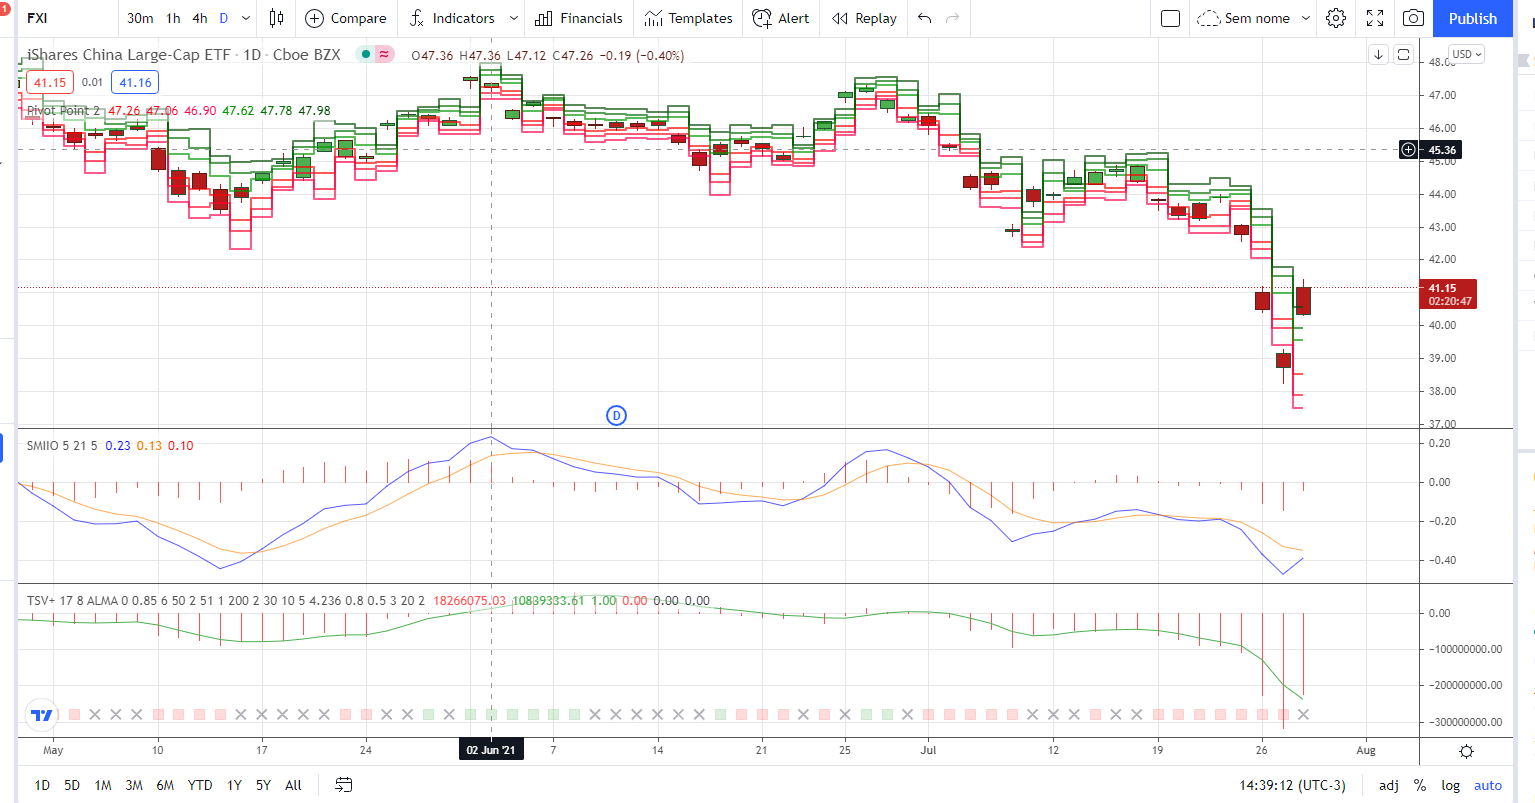Image resolution: width=1535 pixels, height=803 pixels.
Task: Open the USD currency dropdown
Action: point(1467,54)
